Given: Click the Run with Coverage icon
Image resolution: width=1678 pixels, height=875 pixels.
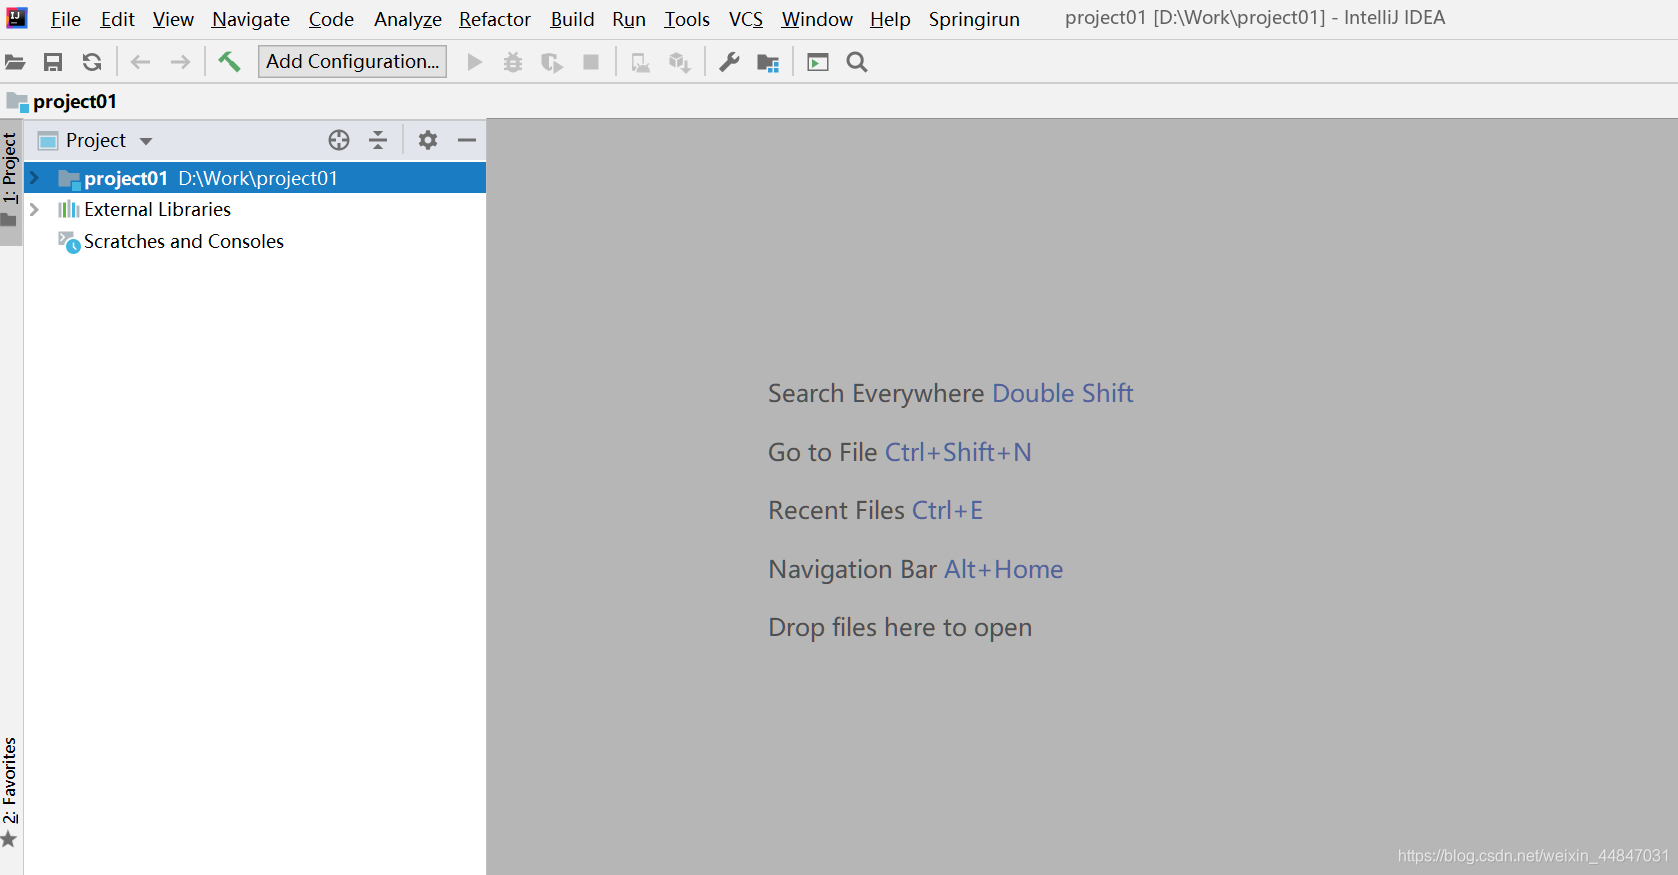Looking at the screenshot, I should (552, 62).
